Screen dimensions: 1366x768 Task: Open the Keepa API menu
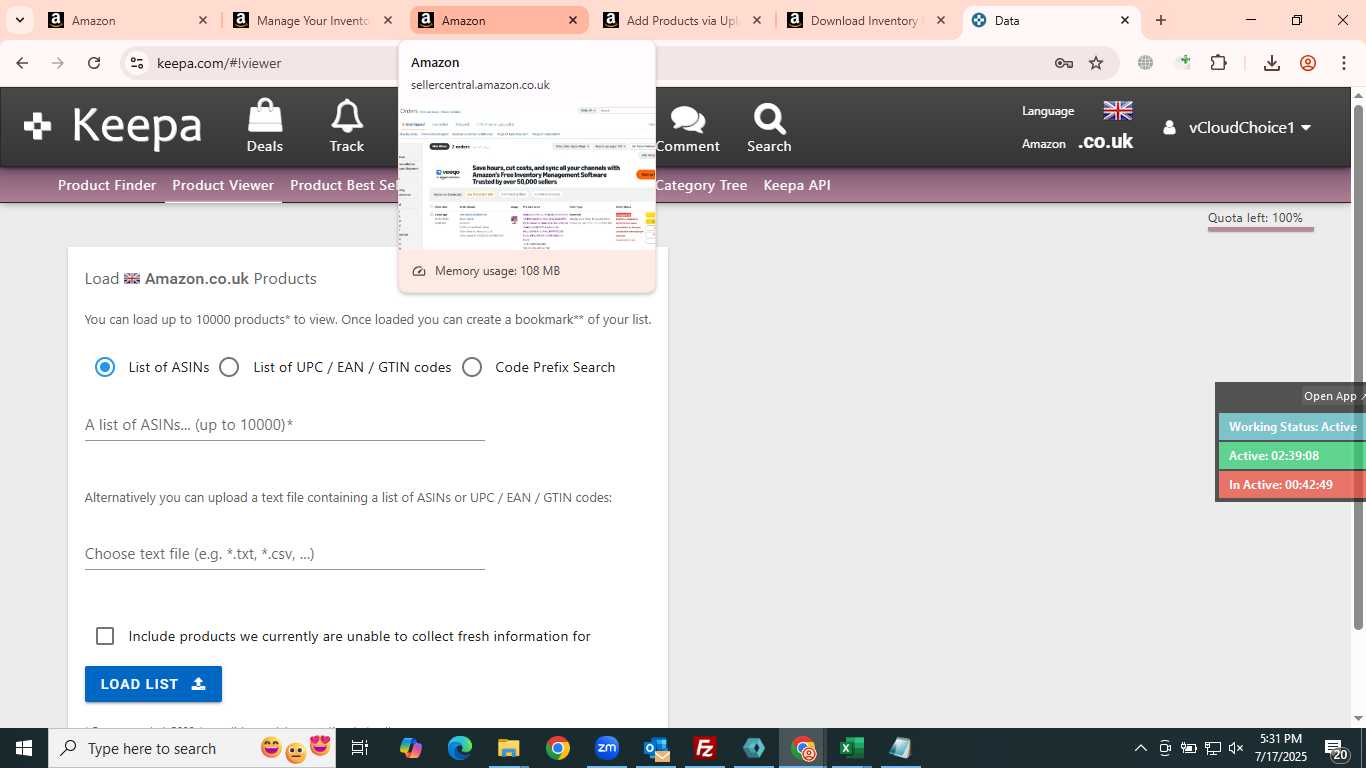pos(797,185)
